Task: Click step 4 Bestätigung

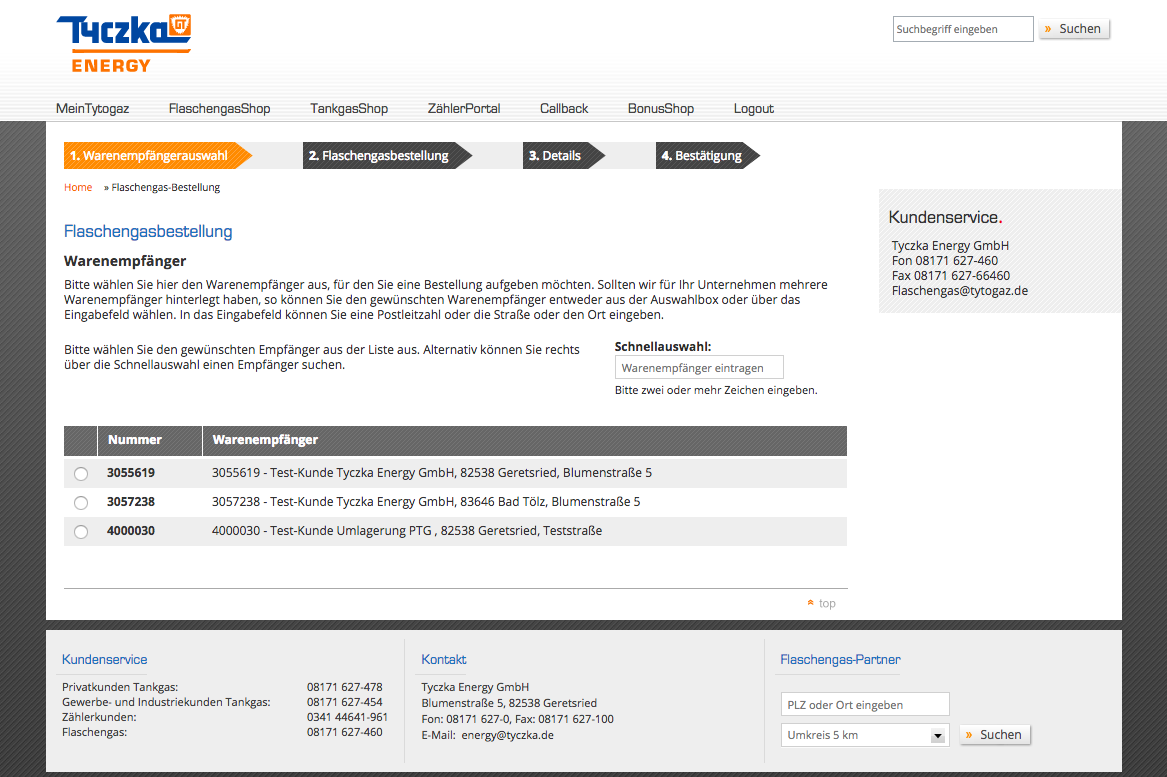Action: pyautogui.click(x=708, y=156)
